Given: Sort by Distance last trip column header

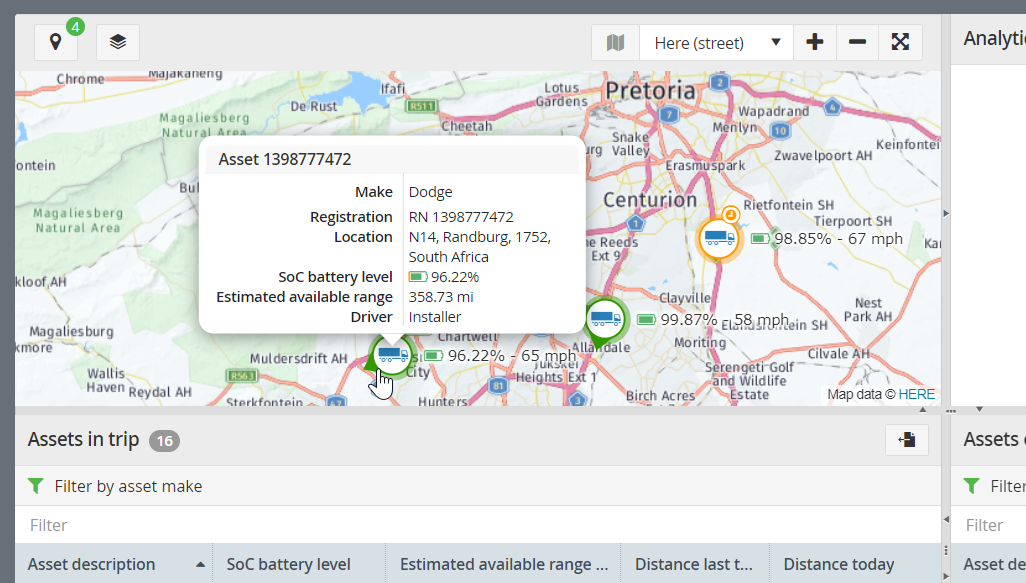Looking at the screenshot, I should (694, 564).
